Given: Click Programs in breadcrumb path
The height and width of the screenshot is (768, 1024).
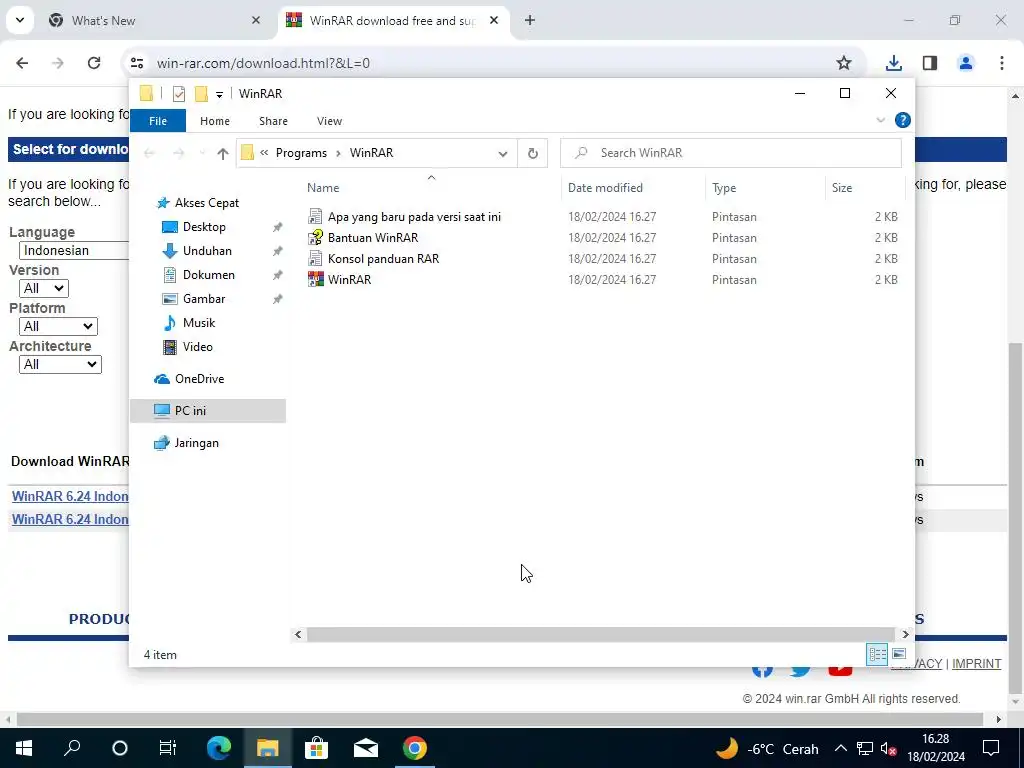Looking at the screenshot, I should click(x=301, y=153).
